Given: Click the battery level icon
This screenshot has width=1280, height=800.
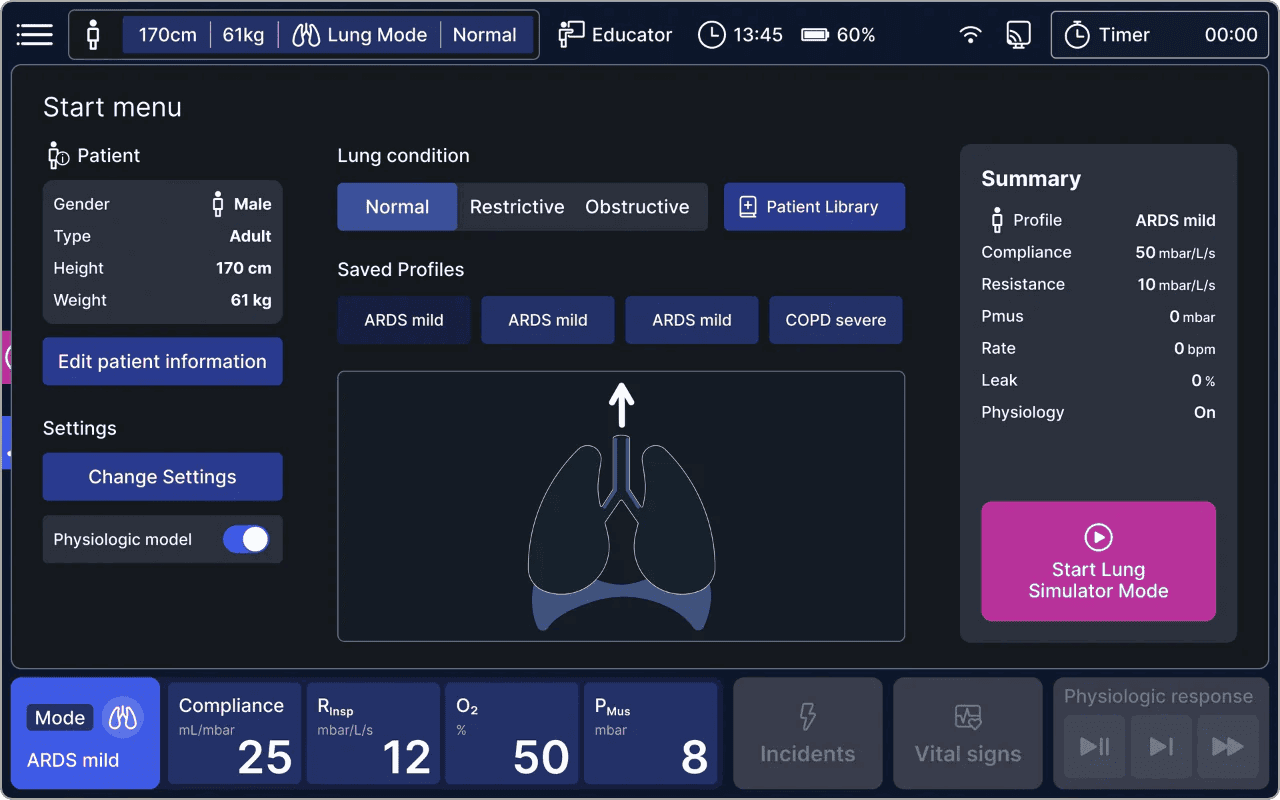Looking at the screenshot, I should pyautogui.click(x=815, y=35).
